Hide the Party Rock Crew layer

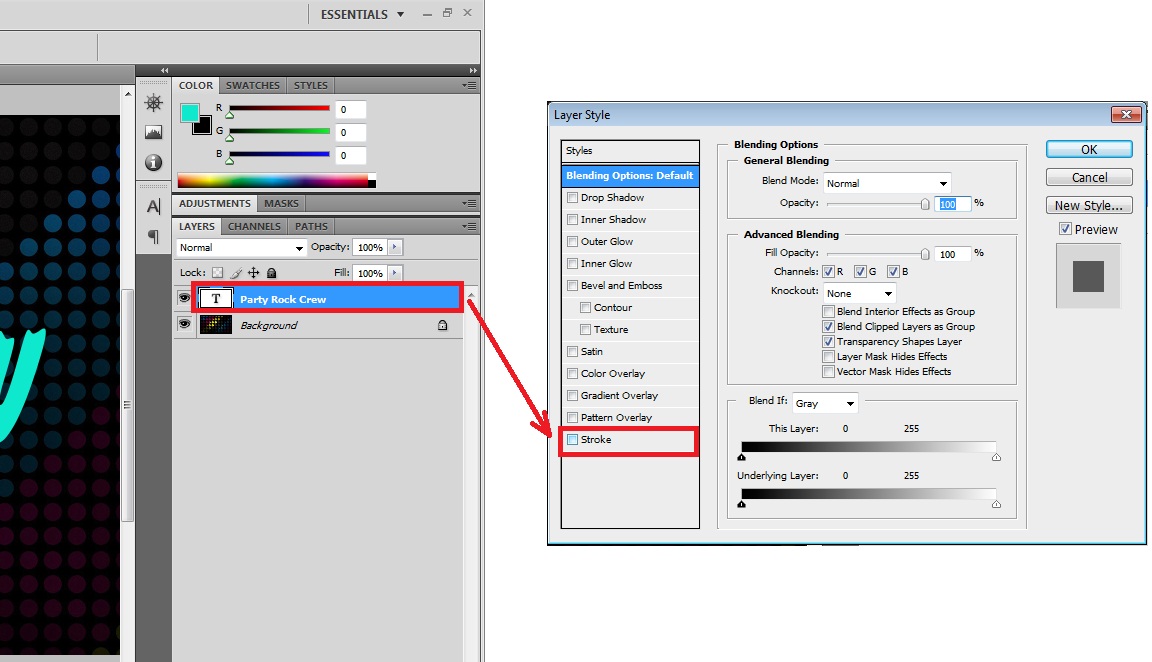tap(184, 298)
